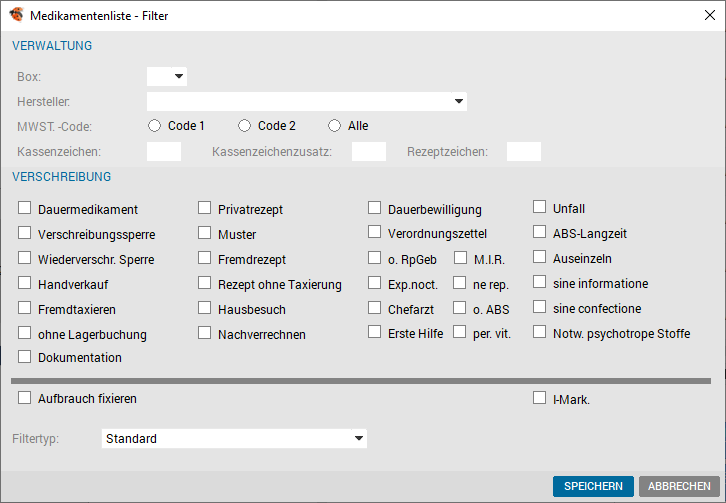
Task: Close the Medikamentenliste Filter dialog
Action: point(709,15)
